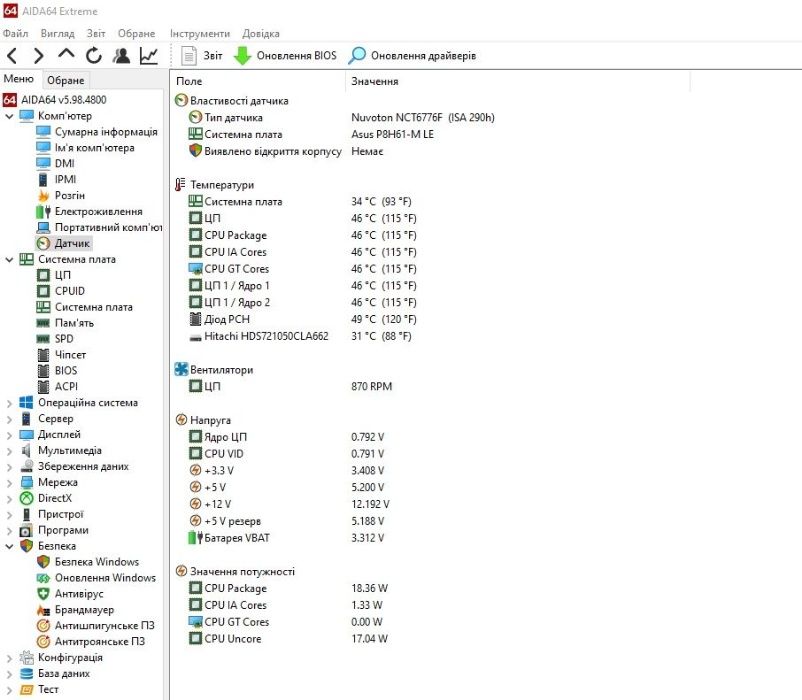
Task: Select Ім'я комп'ютера tree item
Action: [x=85, y=148]
